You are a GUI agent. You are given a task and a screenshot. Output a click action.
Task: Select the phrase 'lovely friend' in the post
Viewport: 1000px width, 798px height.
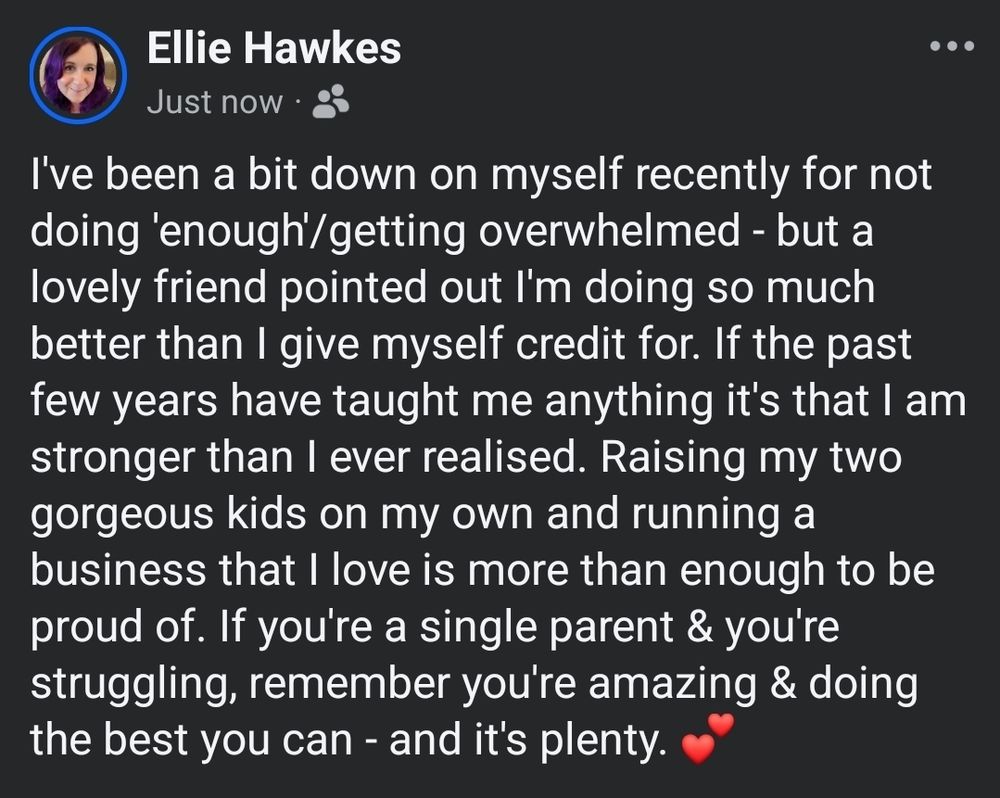(x=148, y=288)
